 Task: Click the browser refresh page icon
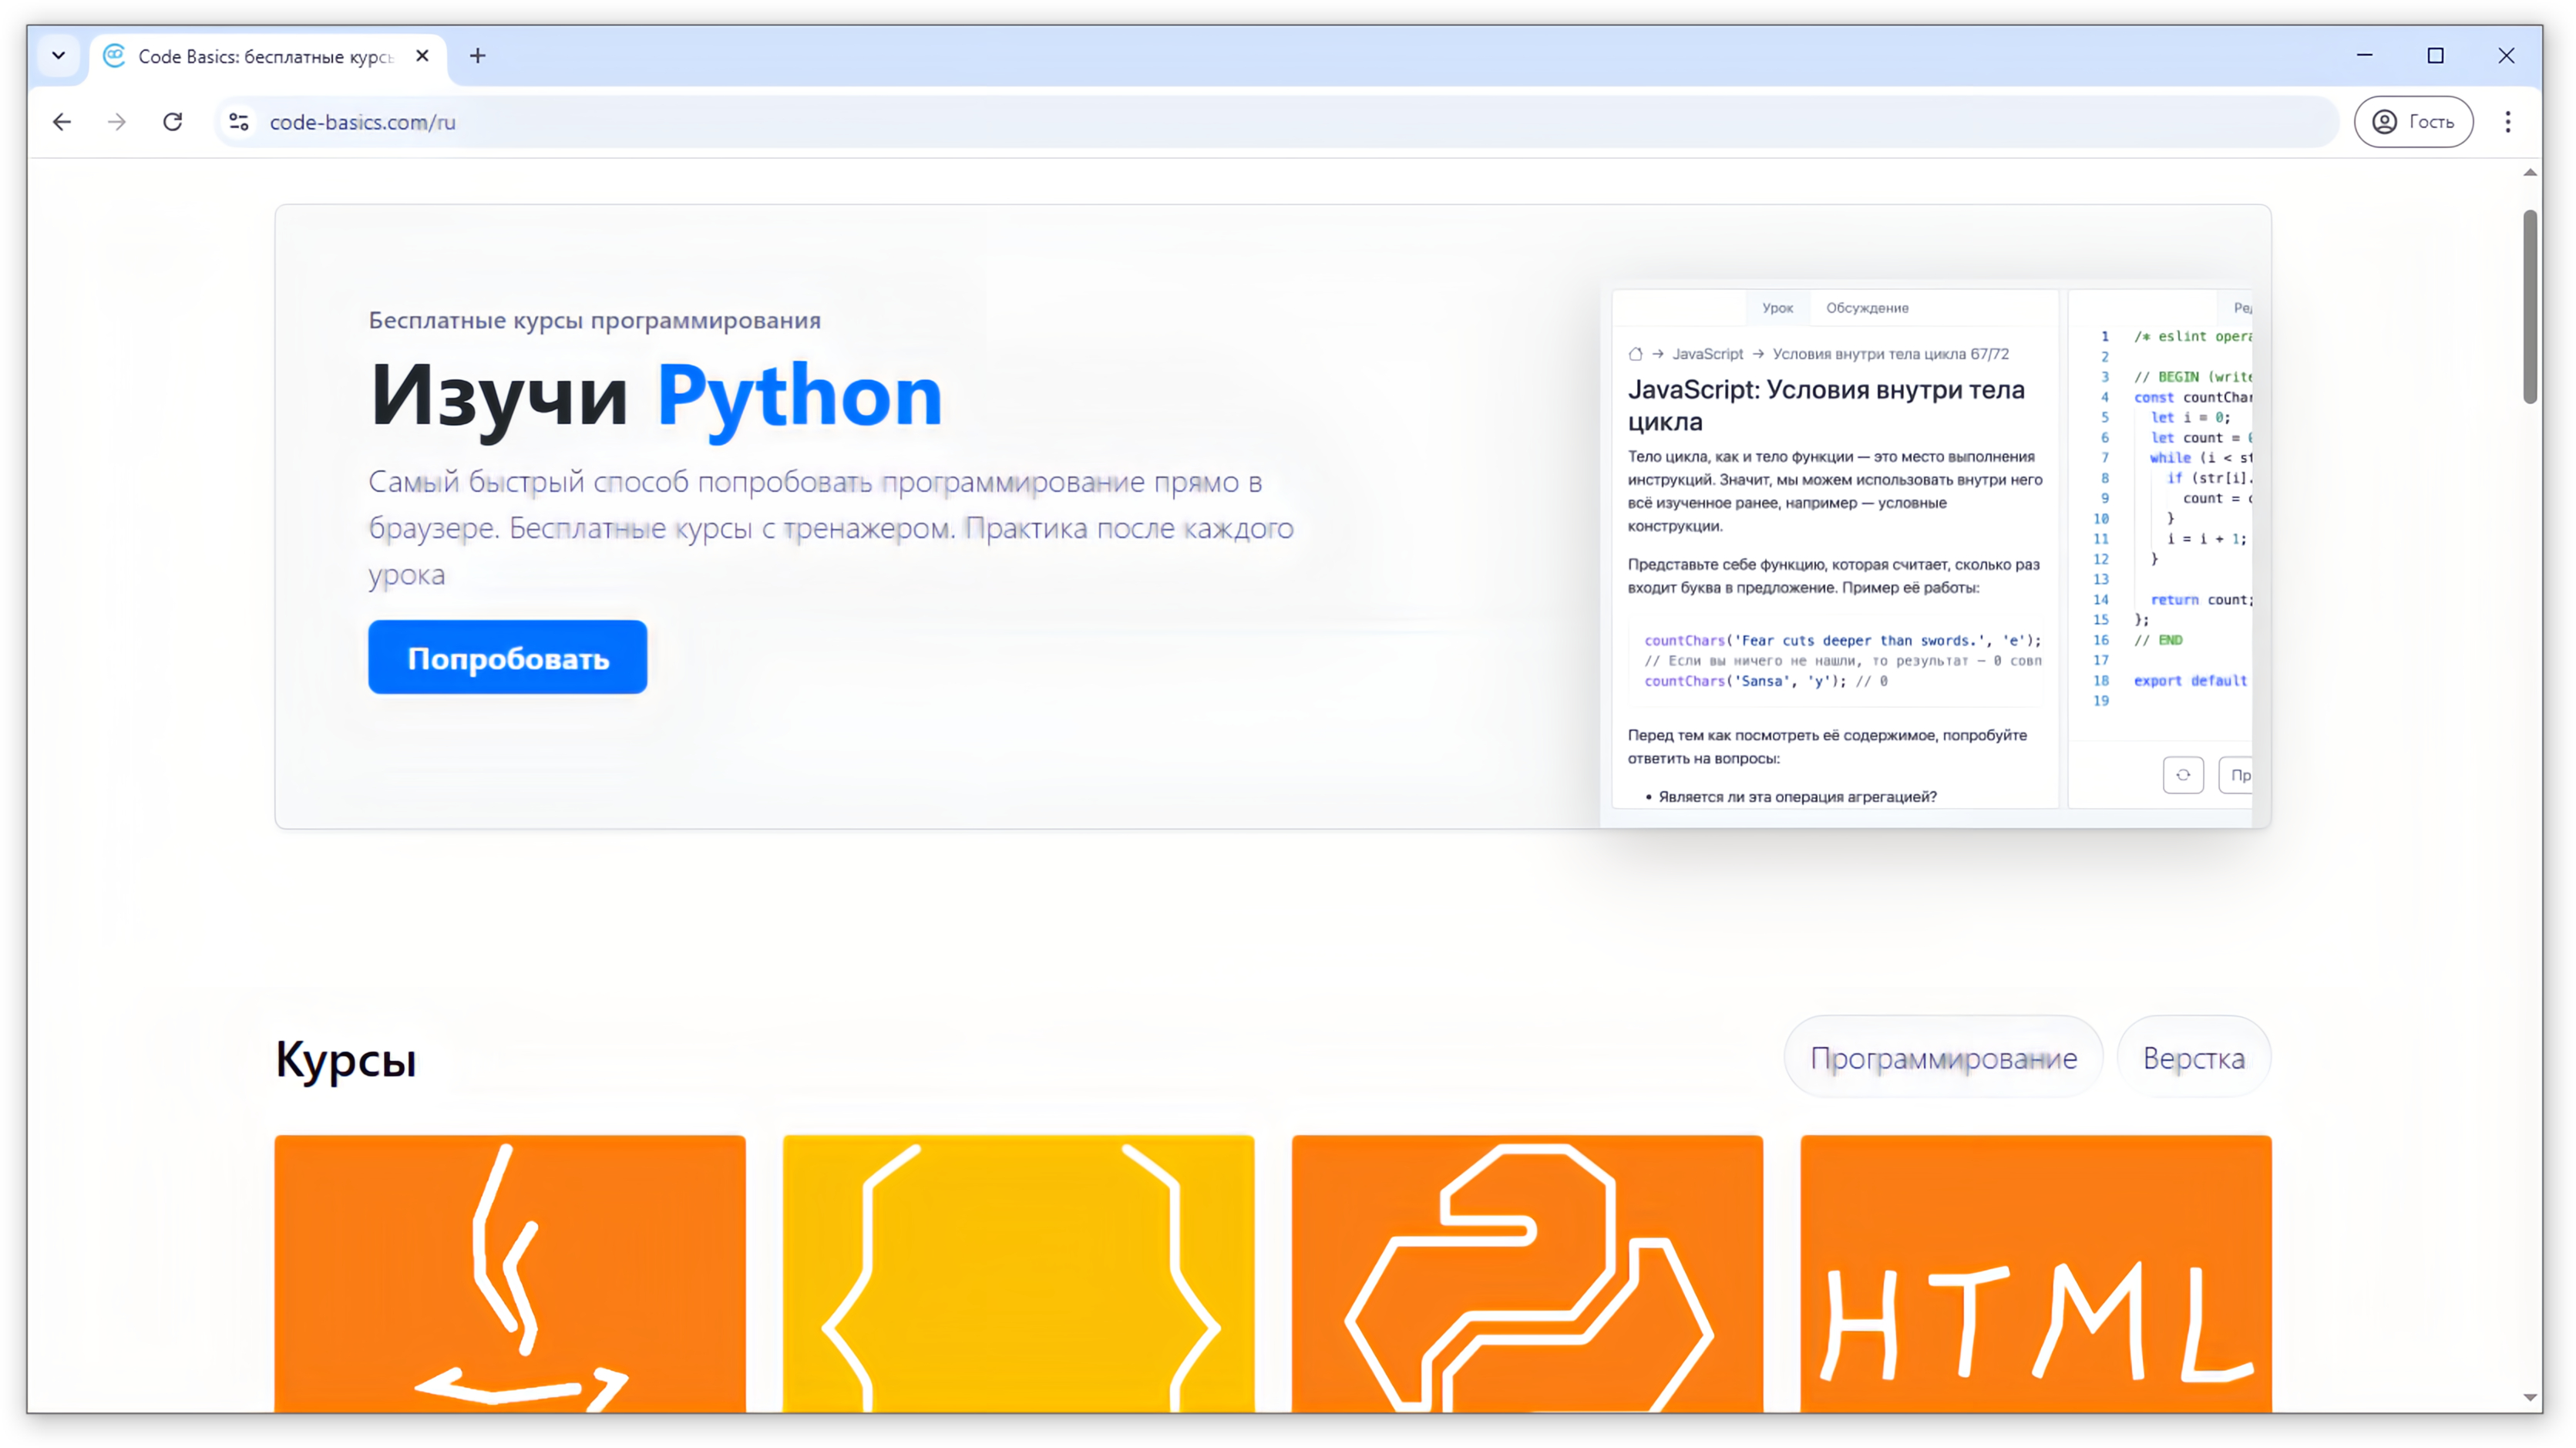pos(172,122)
